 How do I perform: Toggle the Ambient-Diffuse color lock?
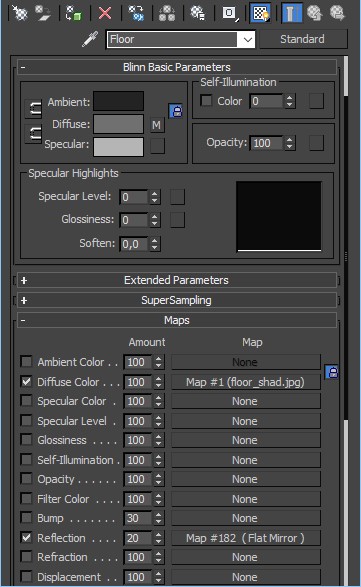(x=33, y=109)
